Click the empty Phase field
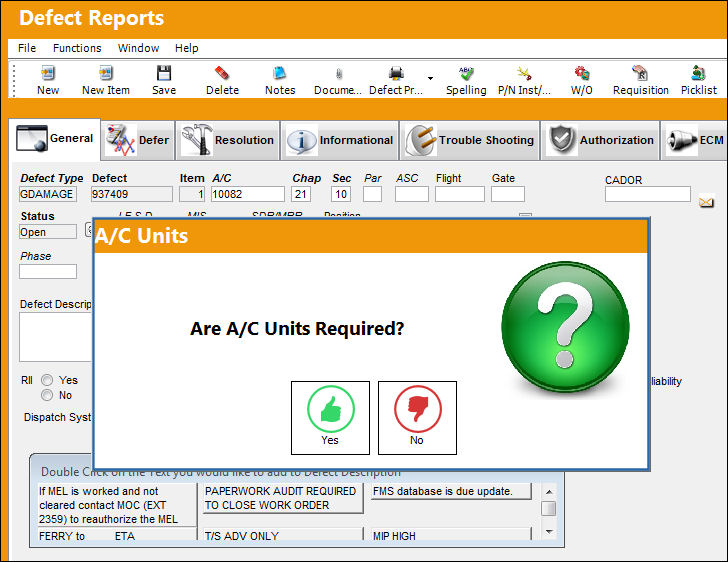 [48, 271]
